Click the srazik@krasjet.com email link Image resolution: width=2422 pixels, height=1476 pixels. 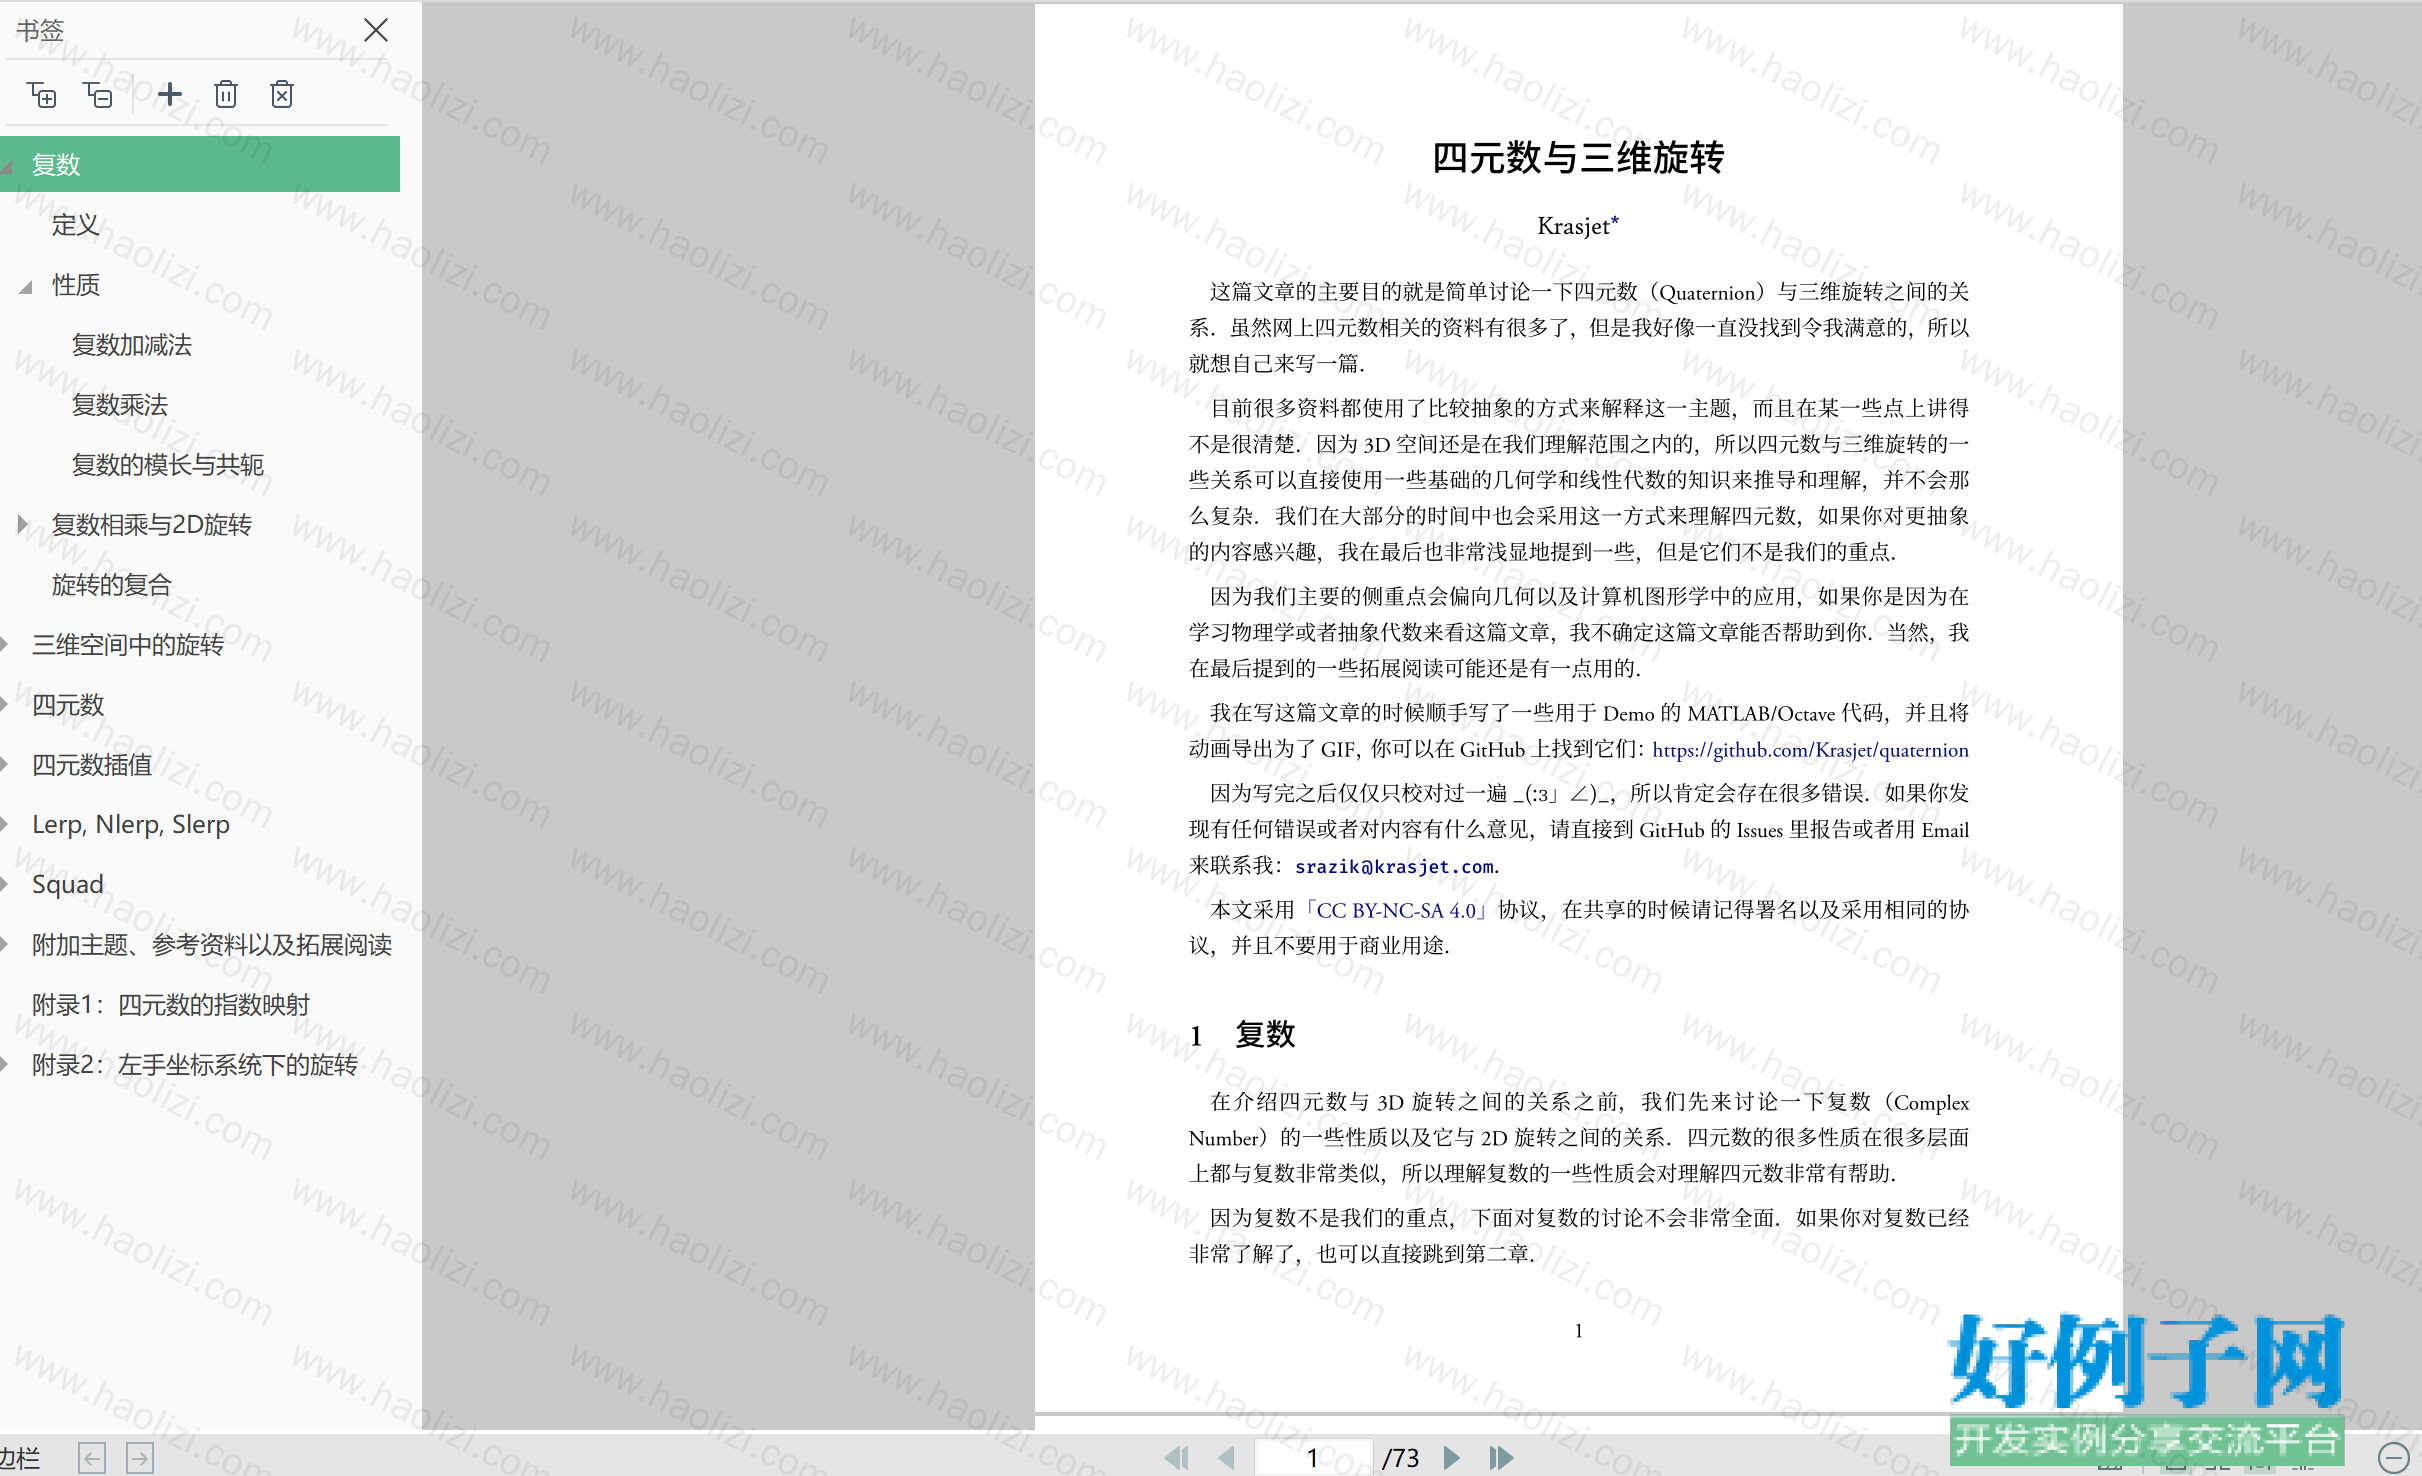coord(1394,867)
